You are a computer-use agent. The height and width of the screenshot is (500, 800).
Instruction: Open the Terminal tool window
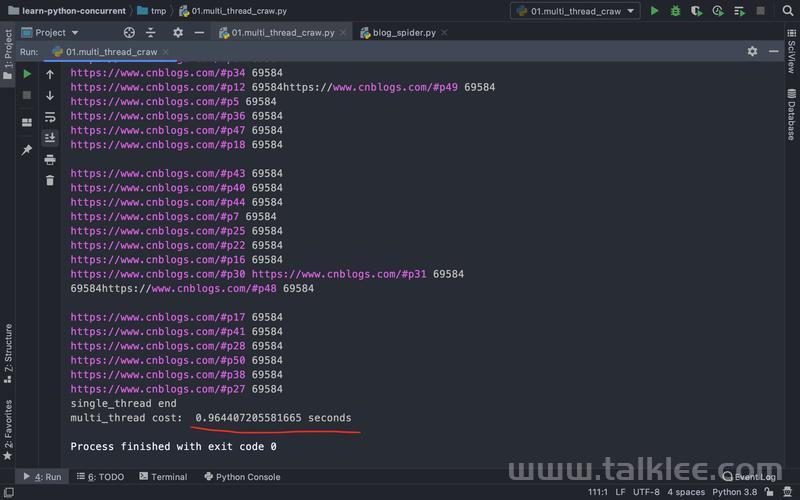[x=163, y=477]
